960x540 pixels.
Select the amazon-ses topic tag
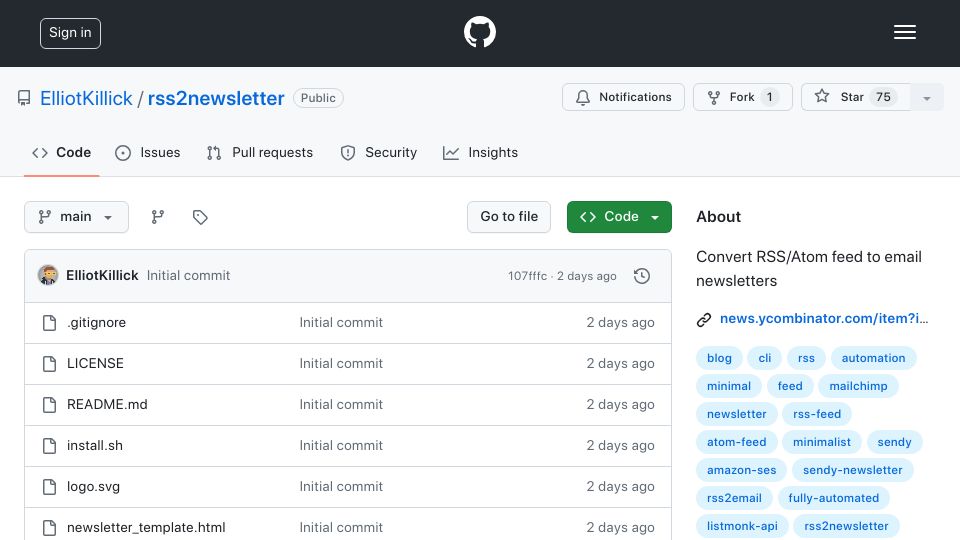[741, 470]
